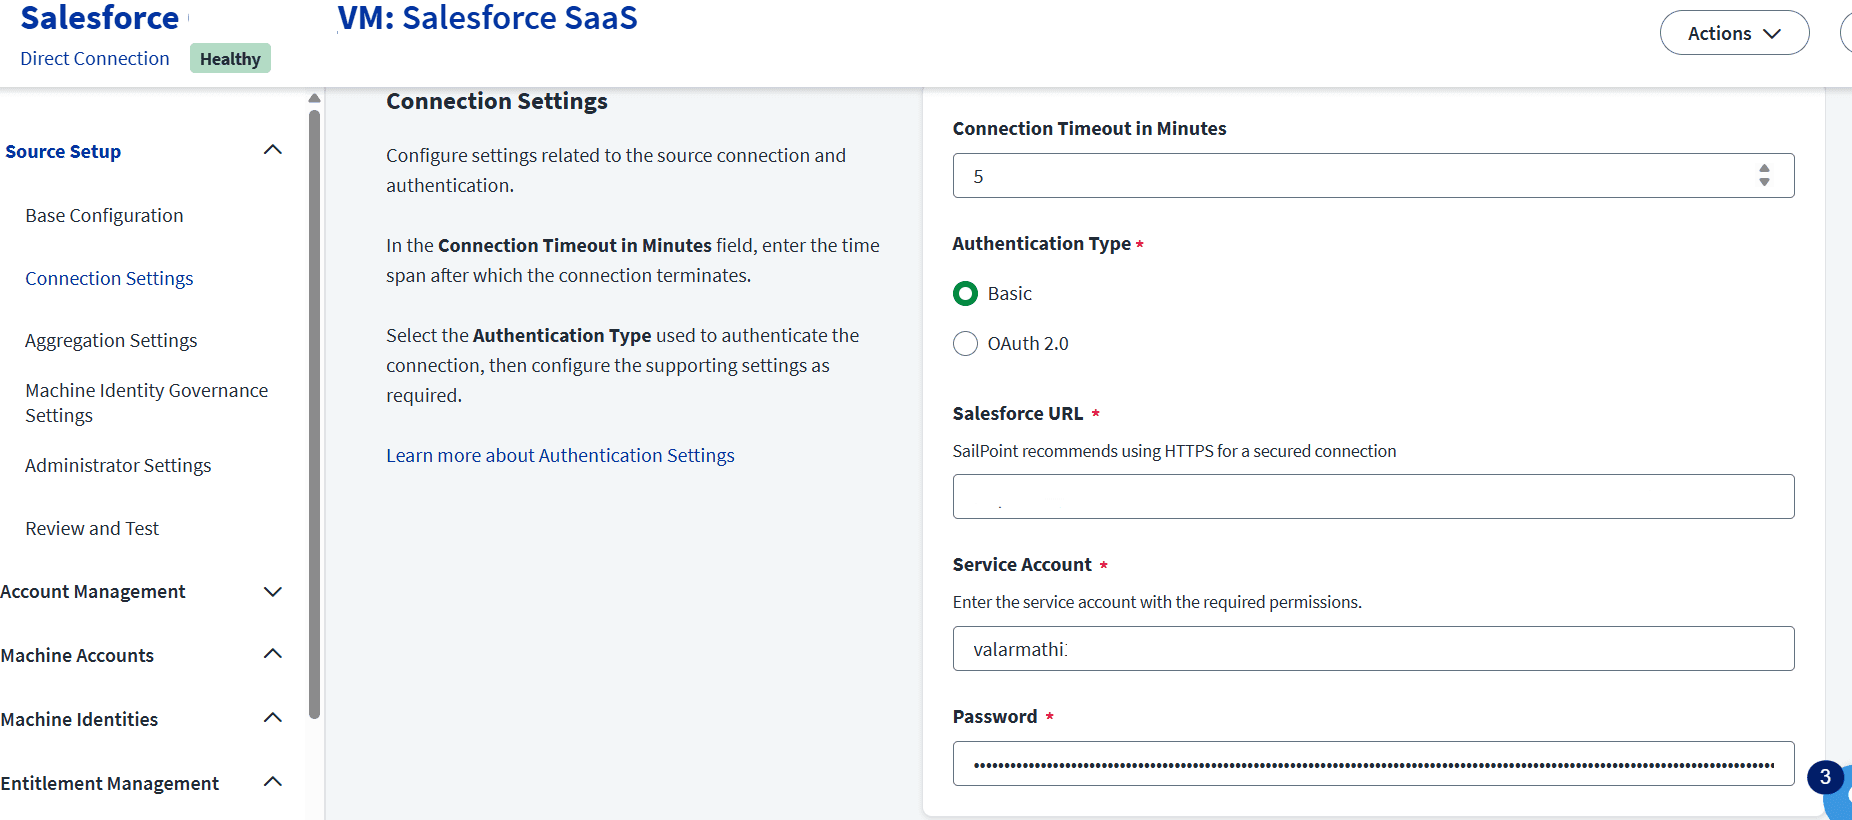Image resolution: width=1852 pixels, height=820 pixels.
Task: Open Base Configuration page
Action: pyautogui.click(x=104, y=215)
